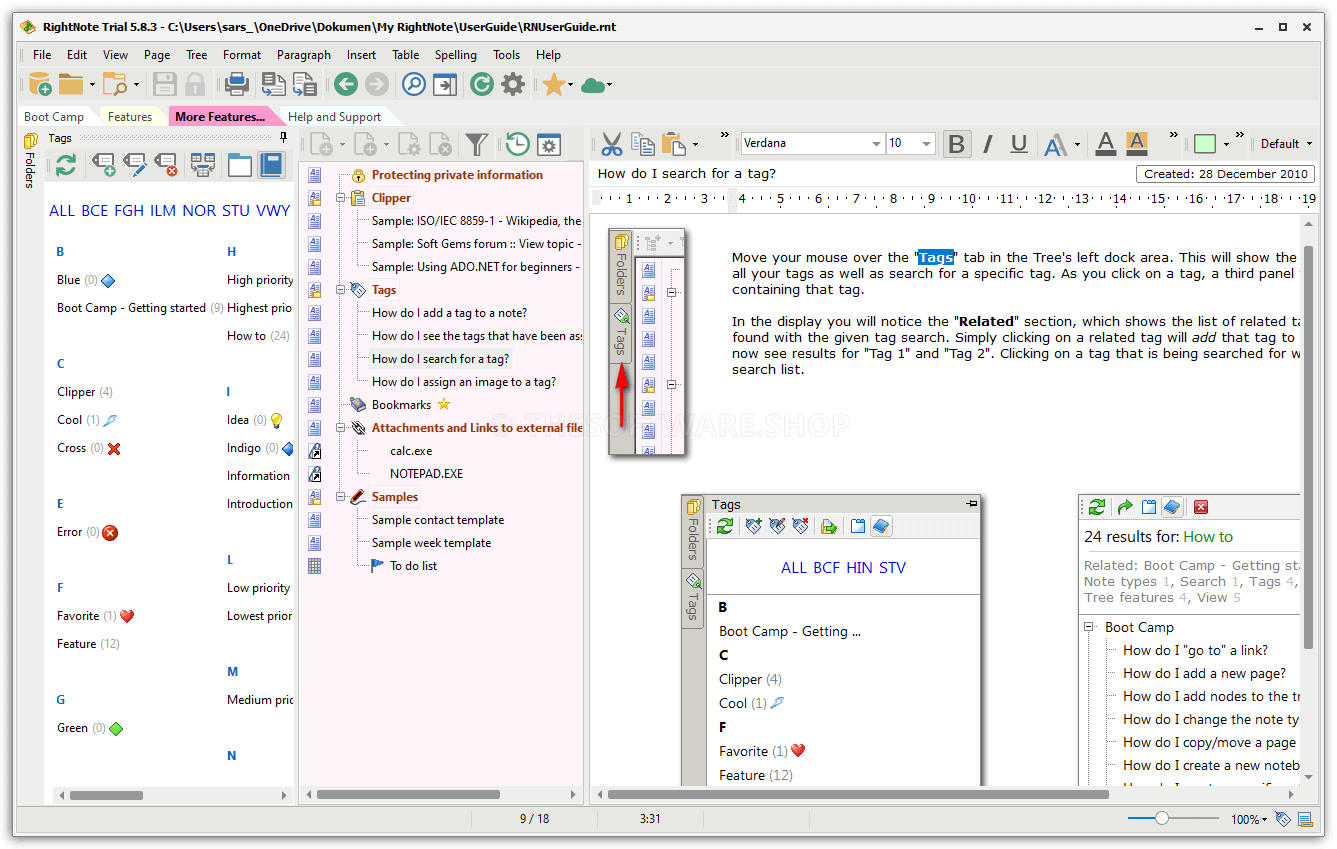Switch to the Boot Camp tab
This screenshot has height=849, width=1337.
tap(54, 117)
